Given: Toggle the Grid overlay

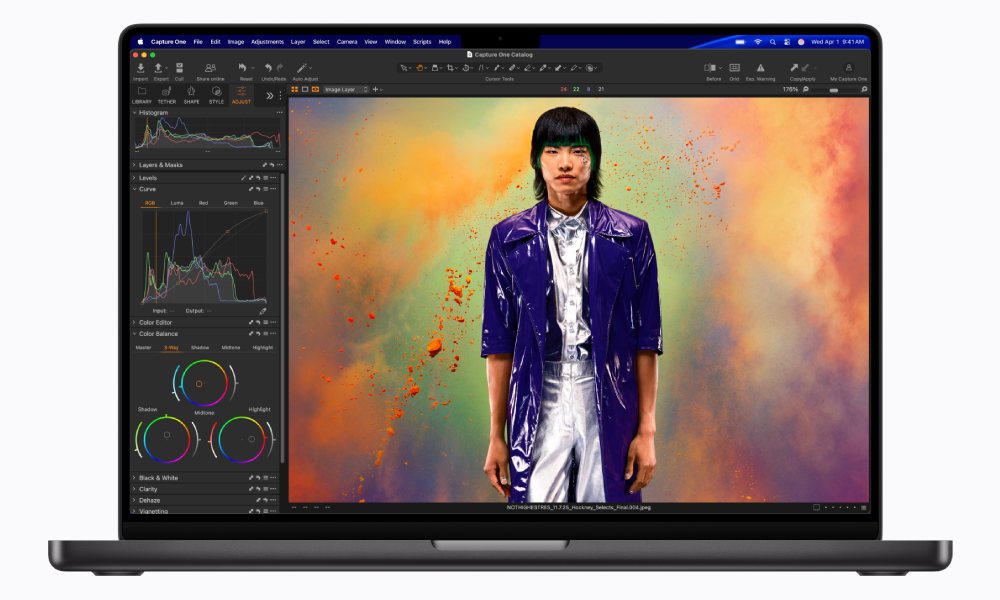Looking at the screenshot, I should 734,68.
